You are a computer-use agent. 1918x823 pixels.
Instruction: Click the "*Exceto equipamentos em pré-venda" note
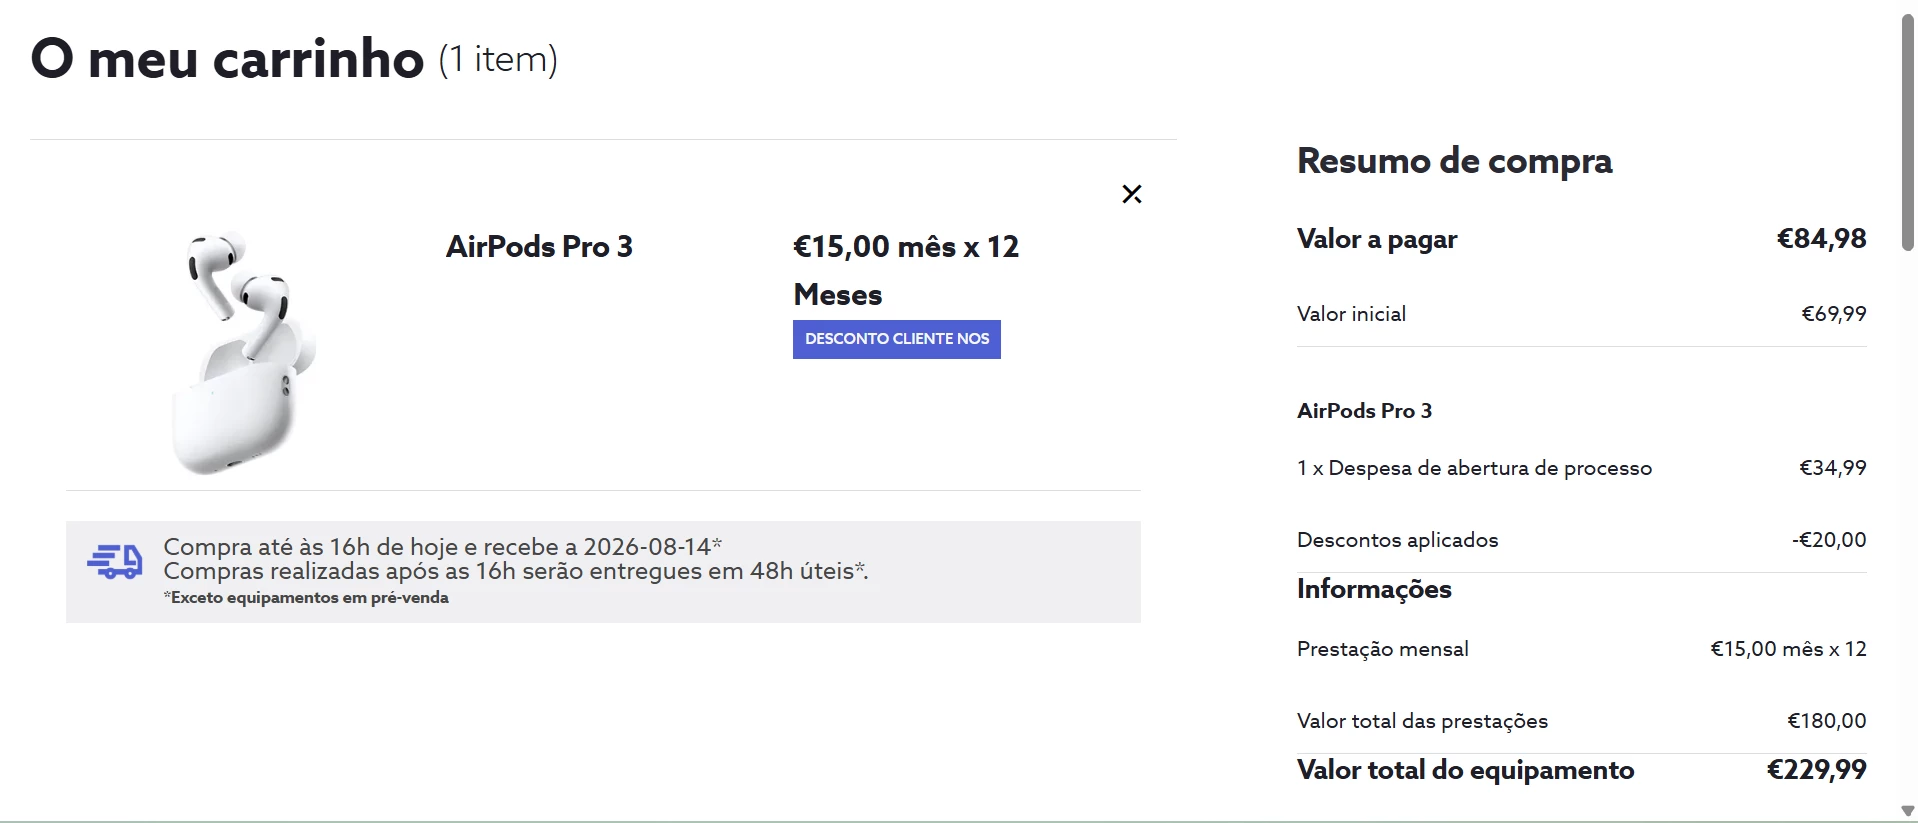[x=306, y=598]
